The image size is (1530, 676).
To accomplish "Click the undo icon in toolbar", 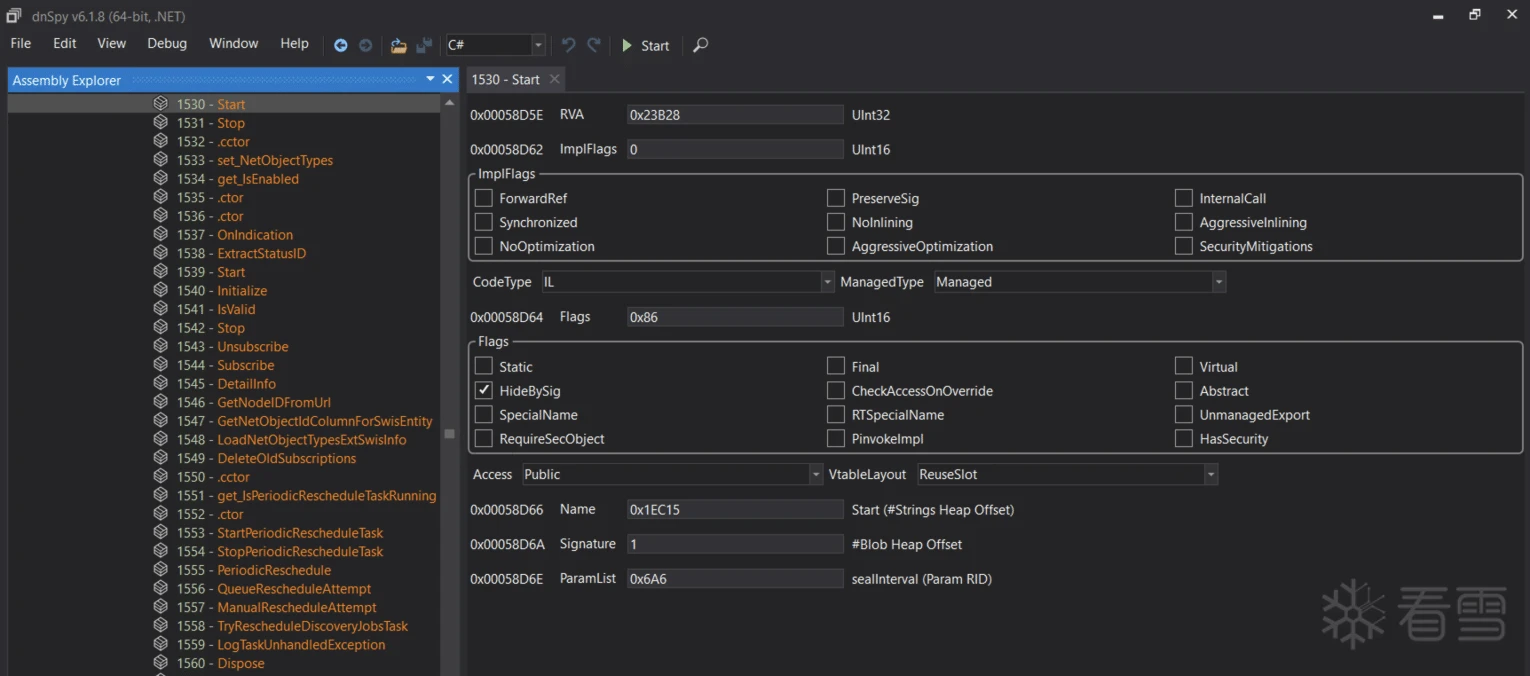I will (x=568, y=45).
